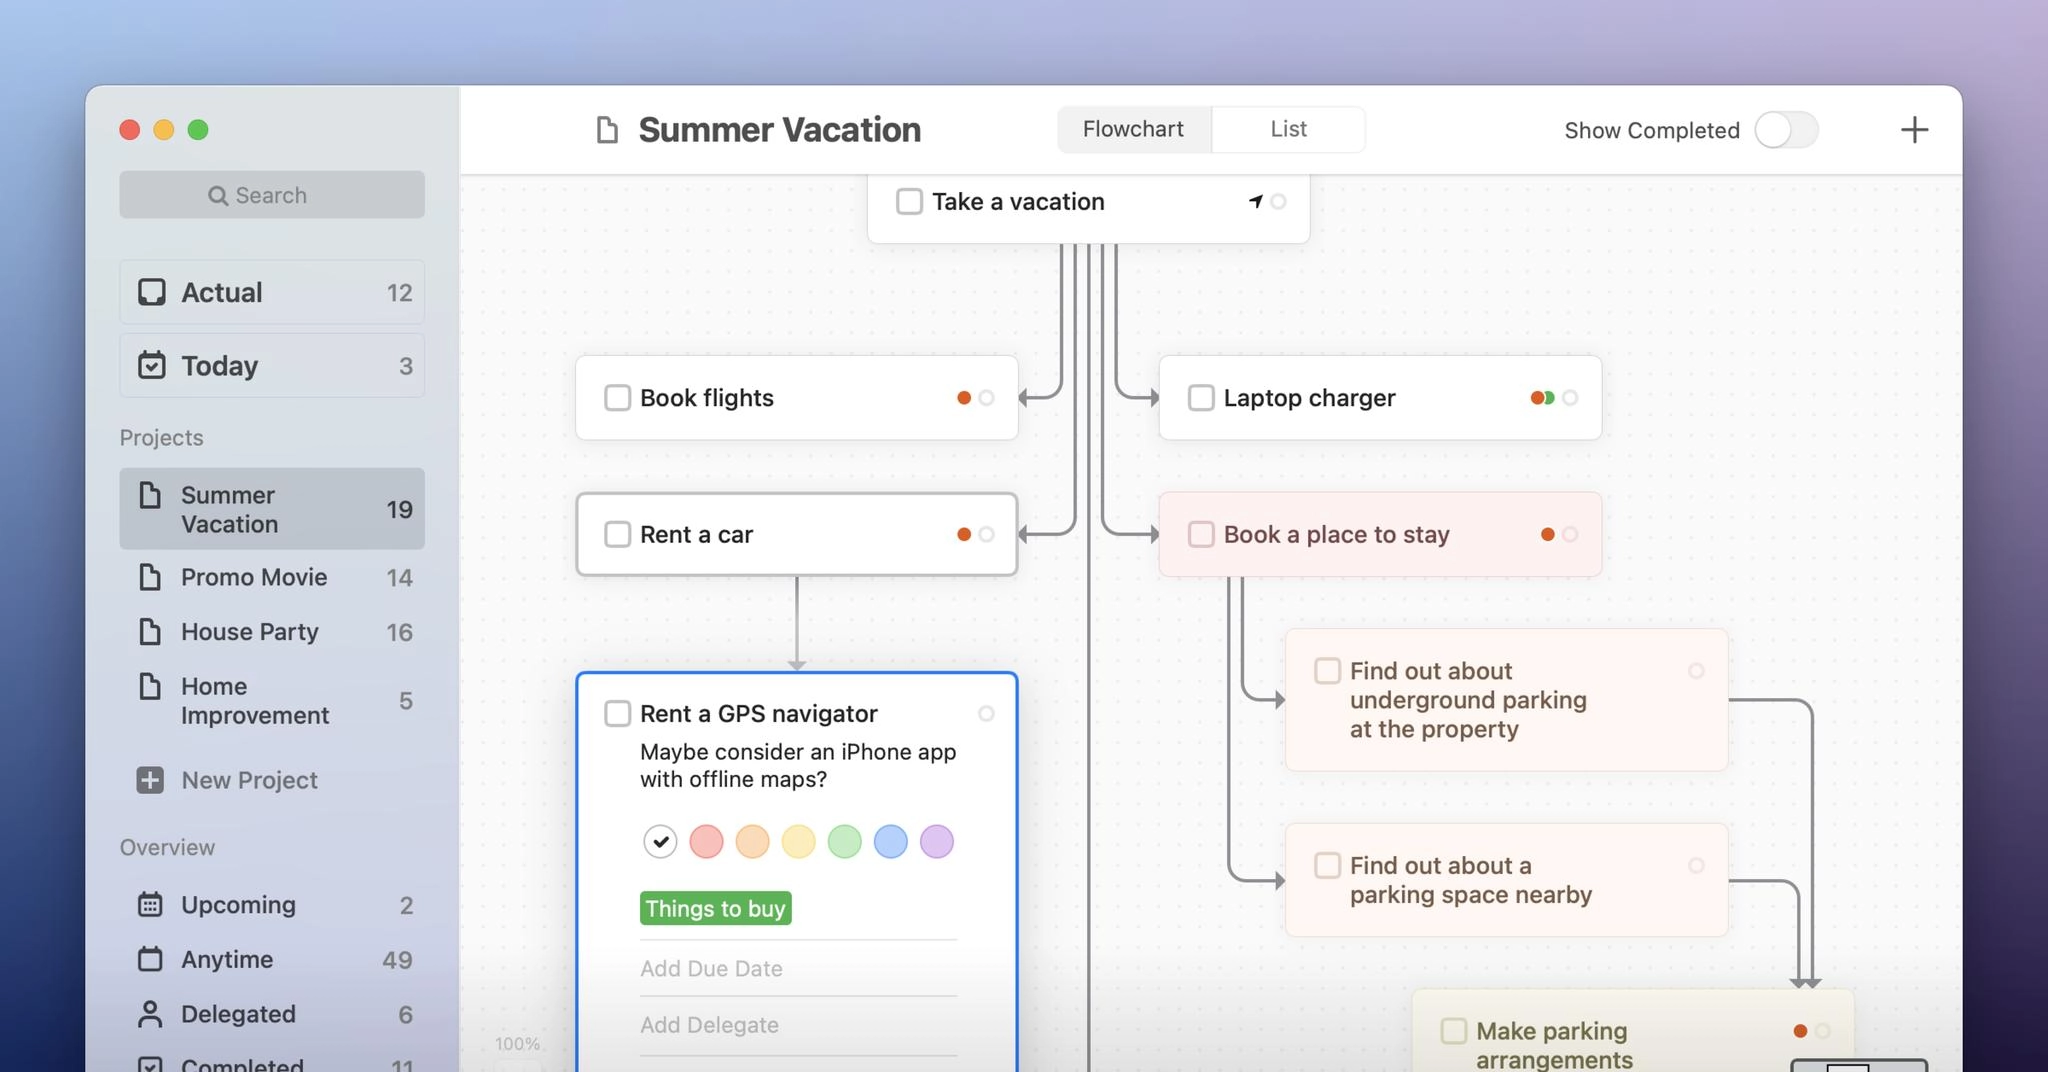
Task: Click the Today calendar icon
Action: pyautogui.click(x=152, y=365)
